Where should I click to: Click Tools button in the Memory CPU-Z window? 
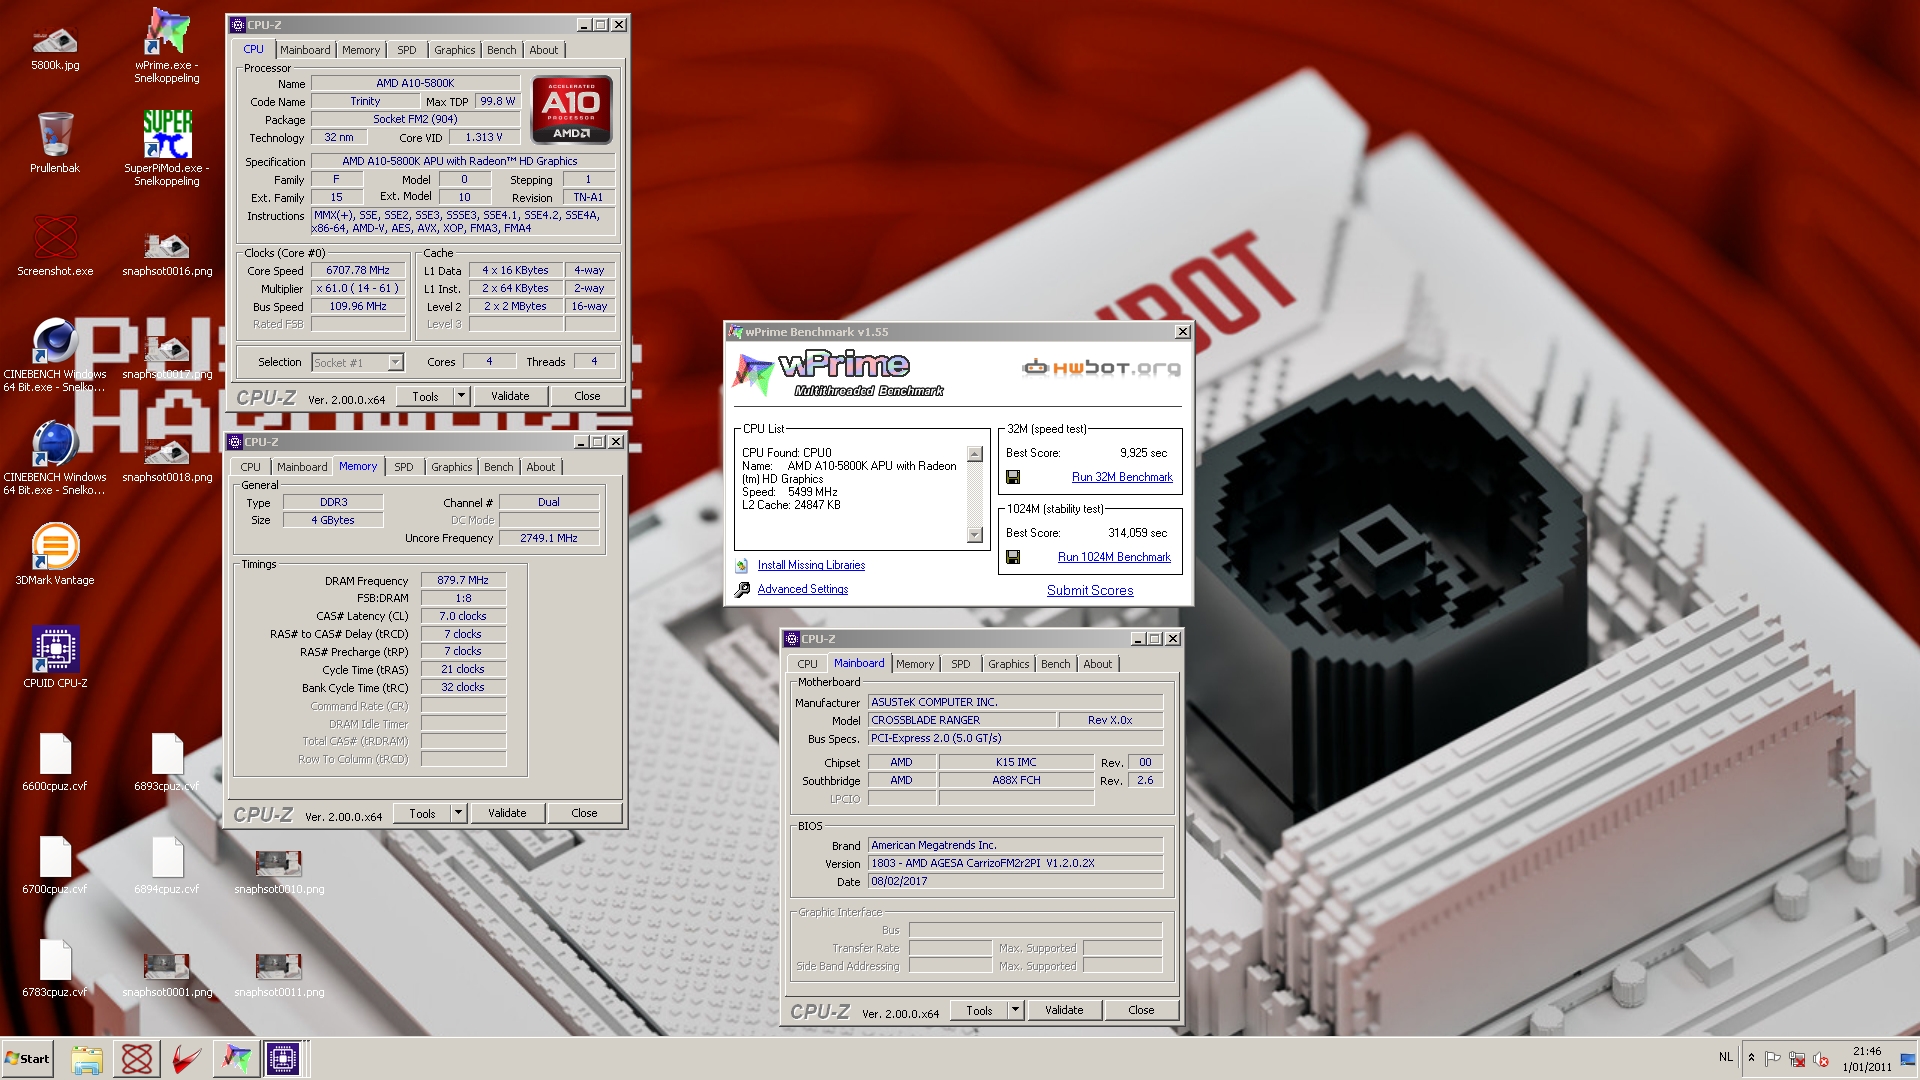[422, 813]
